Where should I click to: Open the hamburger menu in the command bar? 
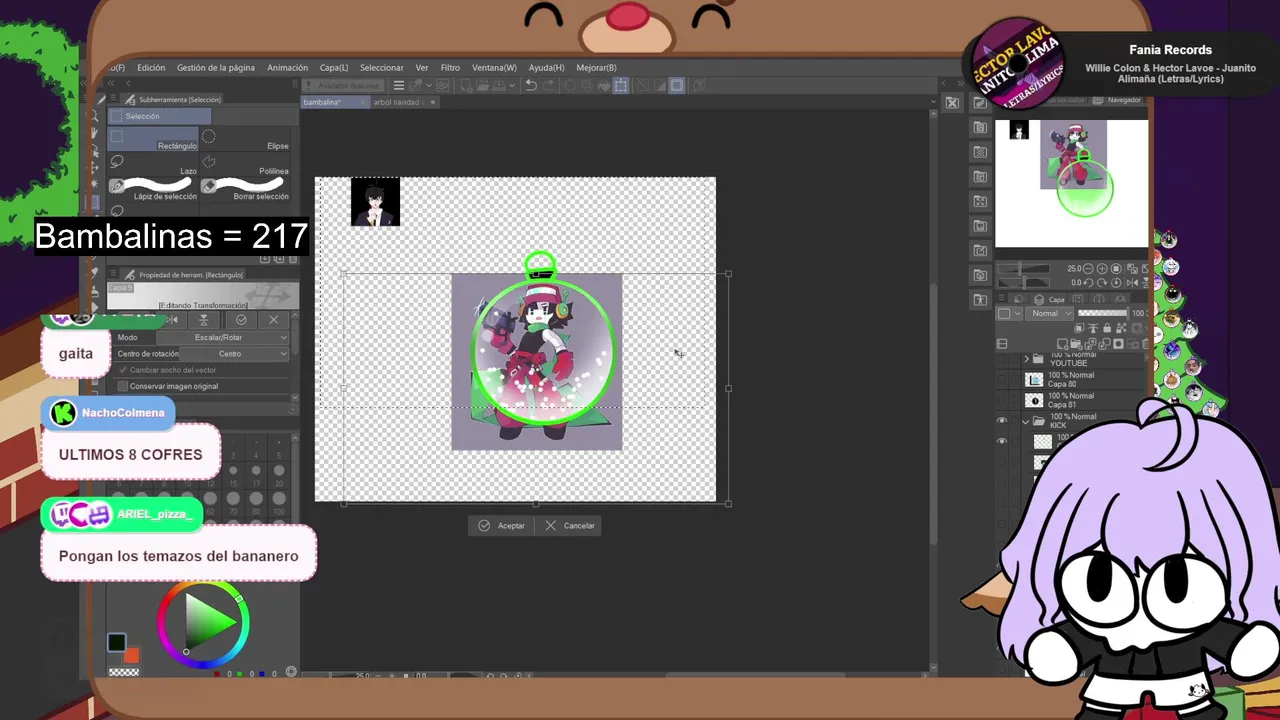[398, 86]
